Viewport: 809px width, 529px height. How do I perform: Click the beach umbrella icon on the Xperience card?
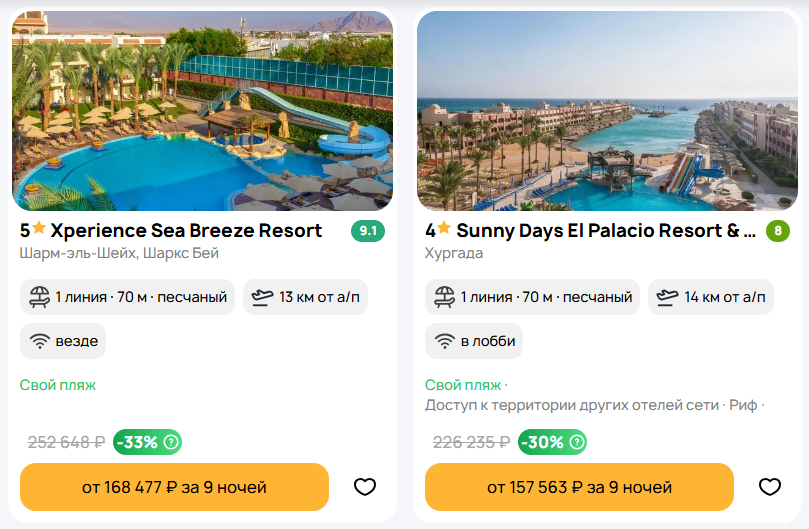click(x=40, y=297)
